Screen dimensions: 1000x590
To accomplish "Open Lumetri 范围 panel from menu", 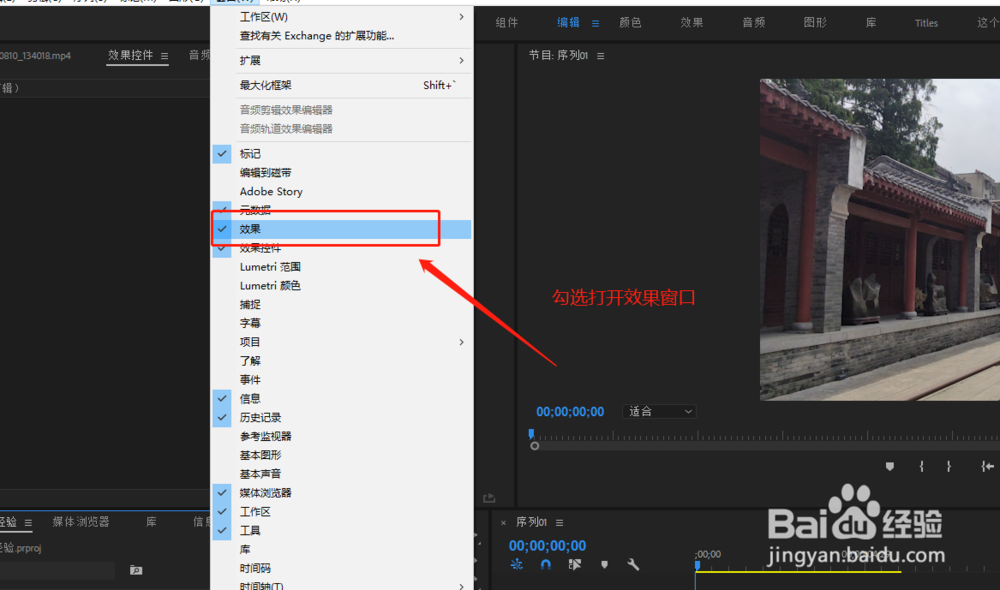I will click(341, 267).
